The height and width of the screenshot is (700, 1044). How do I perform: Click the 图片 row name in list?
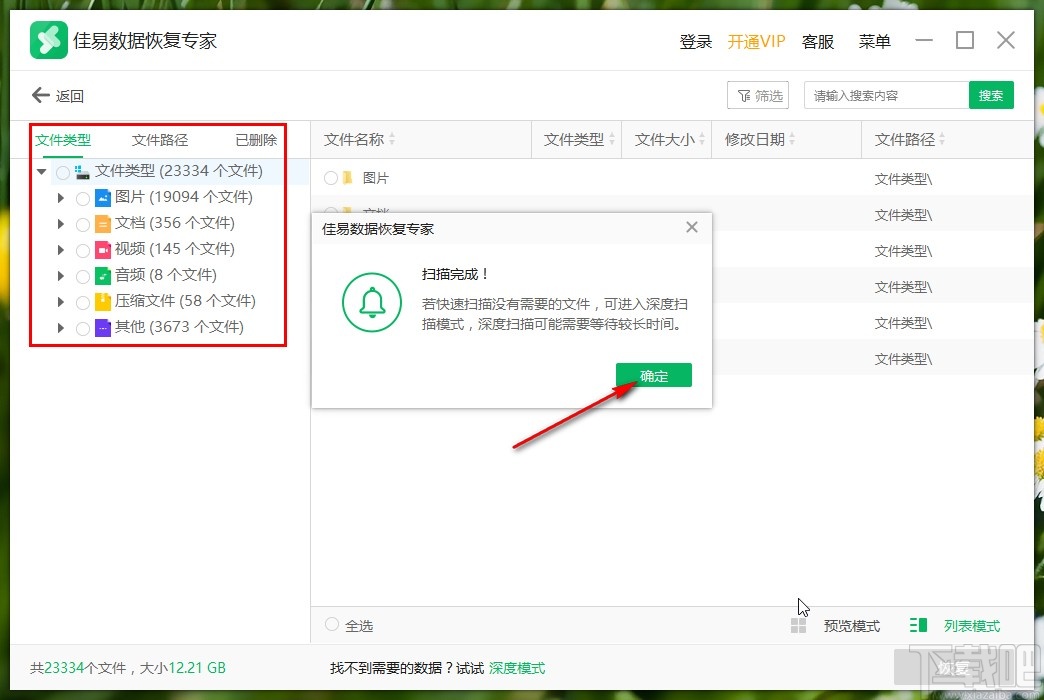(x=376, y=178)
